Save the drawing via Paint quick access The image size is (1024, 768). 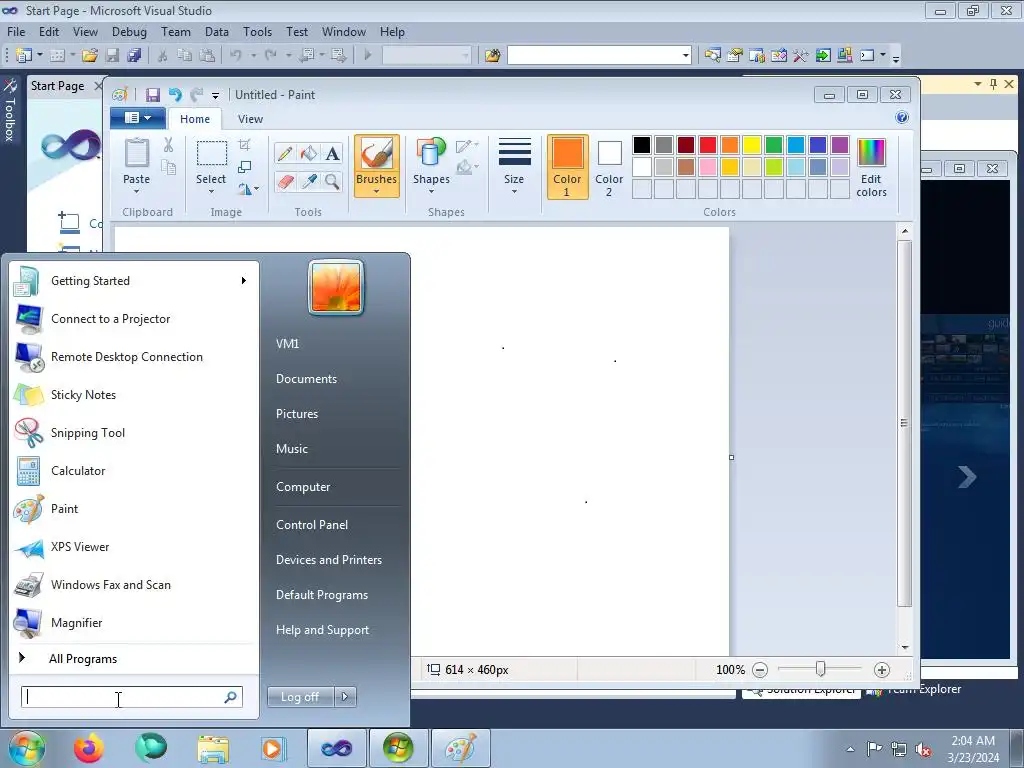coord(153,95)
